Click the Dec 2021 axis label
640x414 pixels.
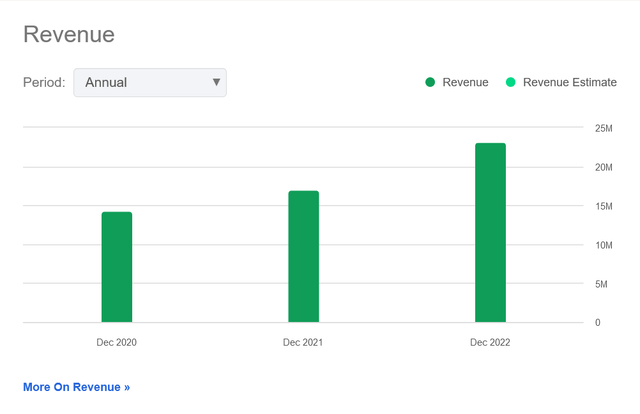303,342
